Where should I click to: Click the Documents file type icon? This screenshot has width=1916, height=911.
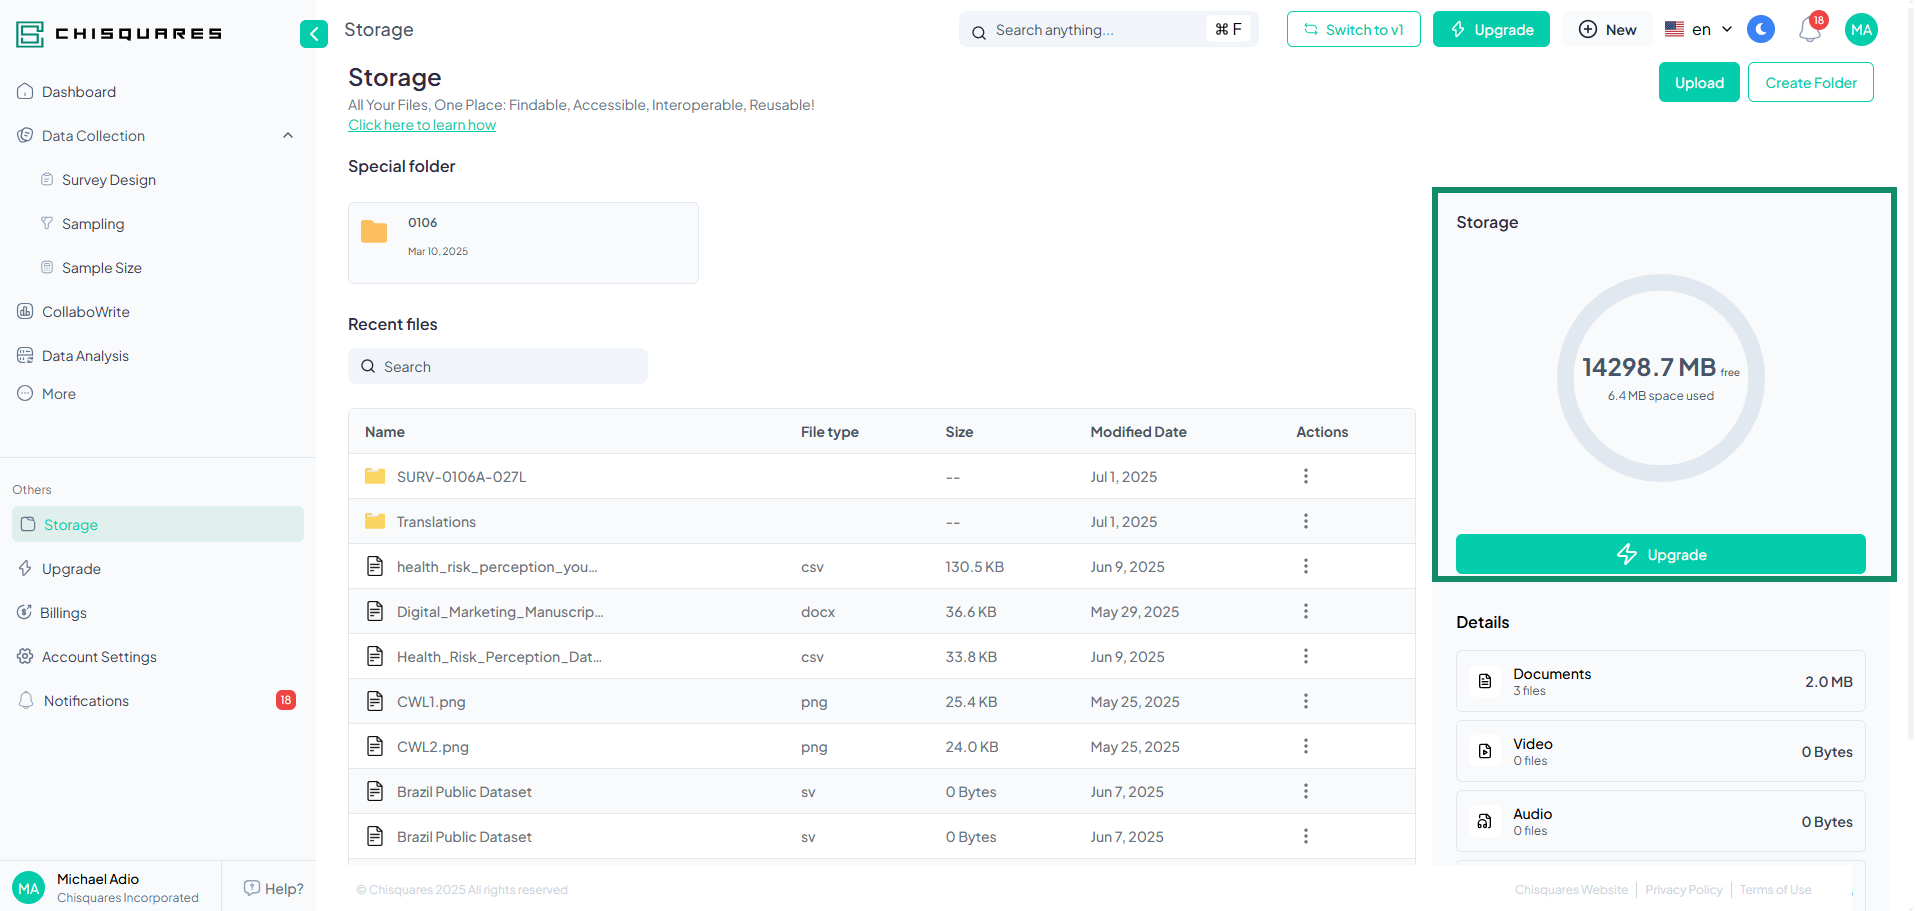click(1485, 681)
